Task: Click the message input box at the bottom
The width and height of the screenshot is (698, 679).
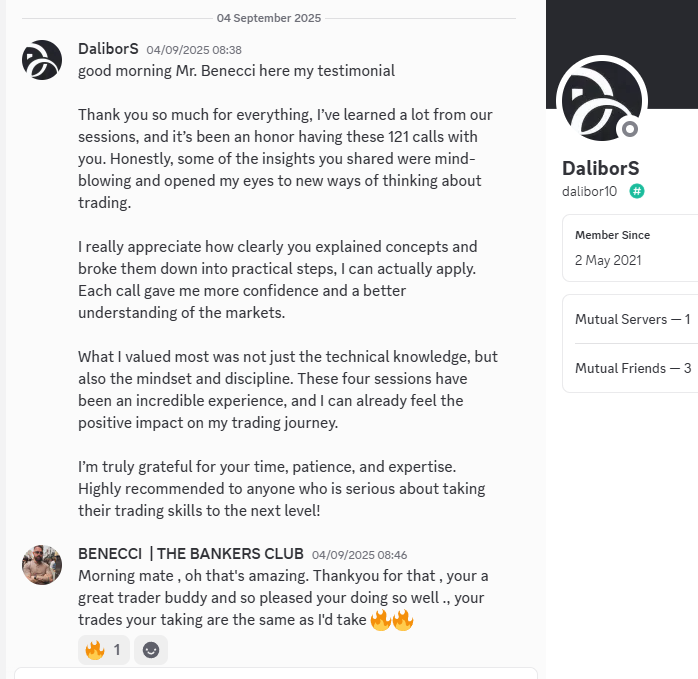Action: click(275, 673)
